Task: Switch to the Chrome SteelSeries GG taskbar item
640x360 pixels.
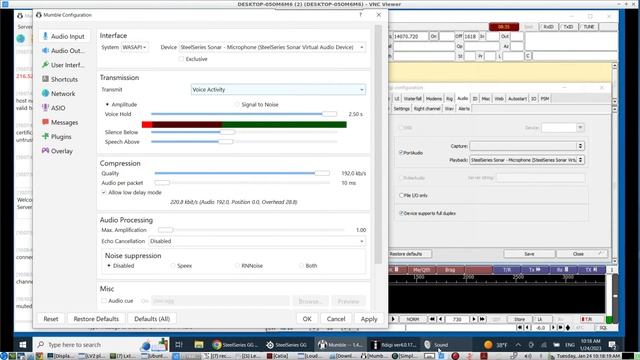Action: [235, 345]
